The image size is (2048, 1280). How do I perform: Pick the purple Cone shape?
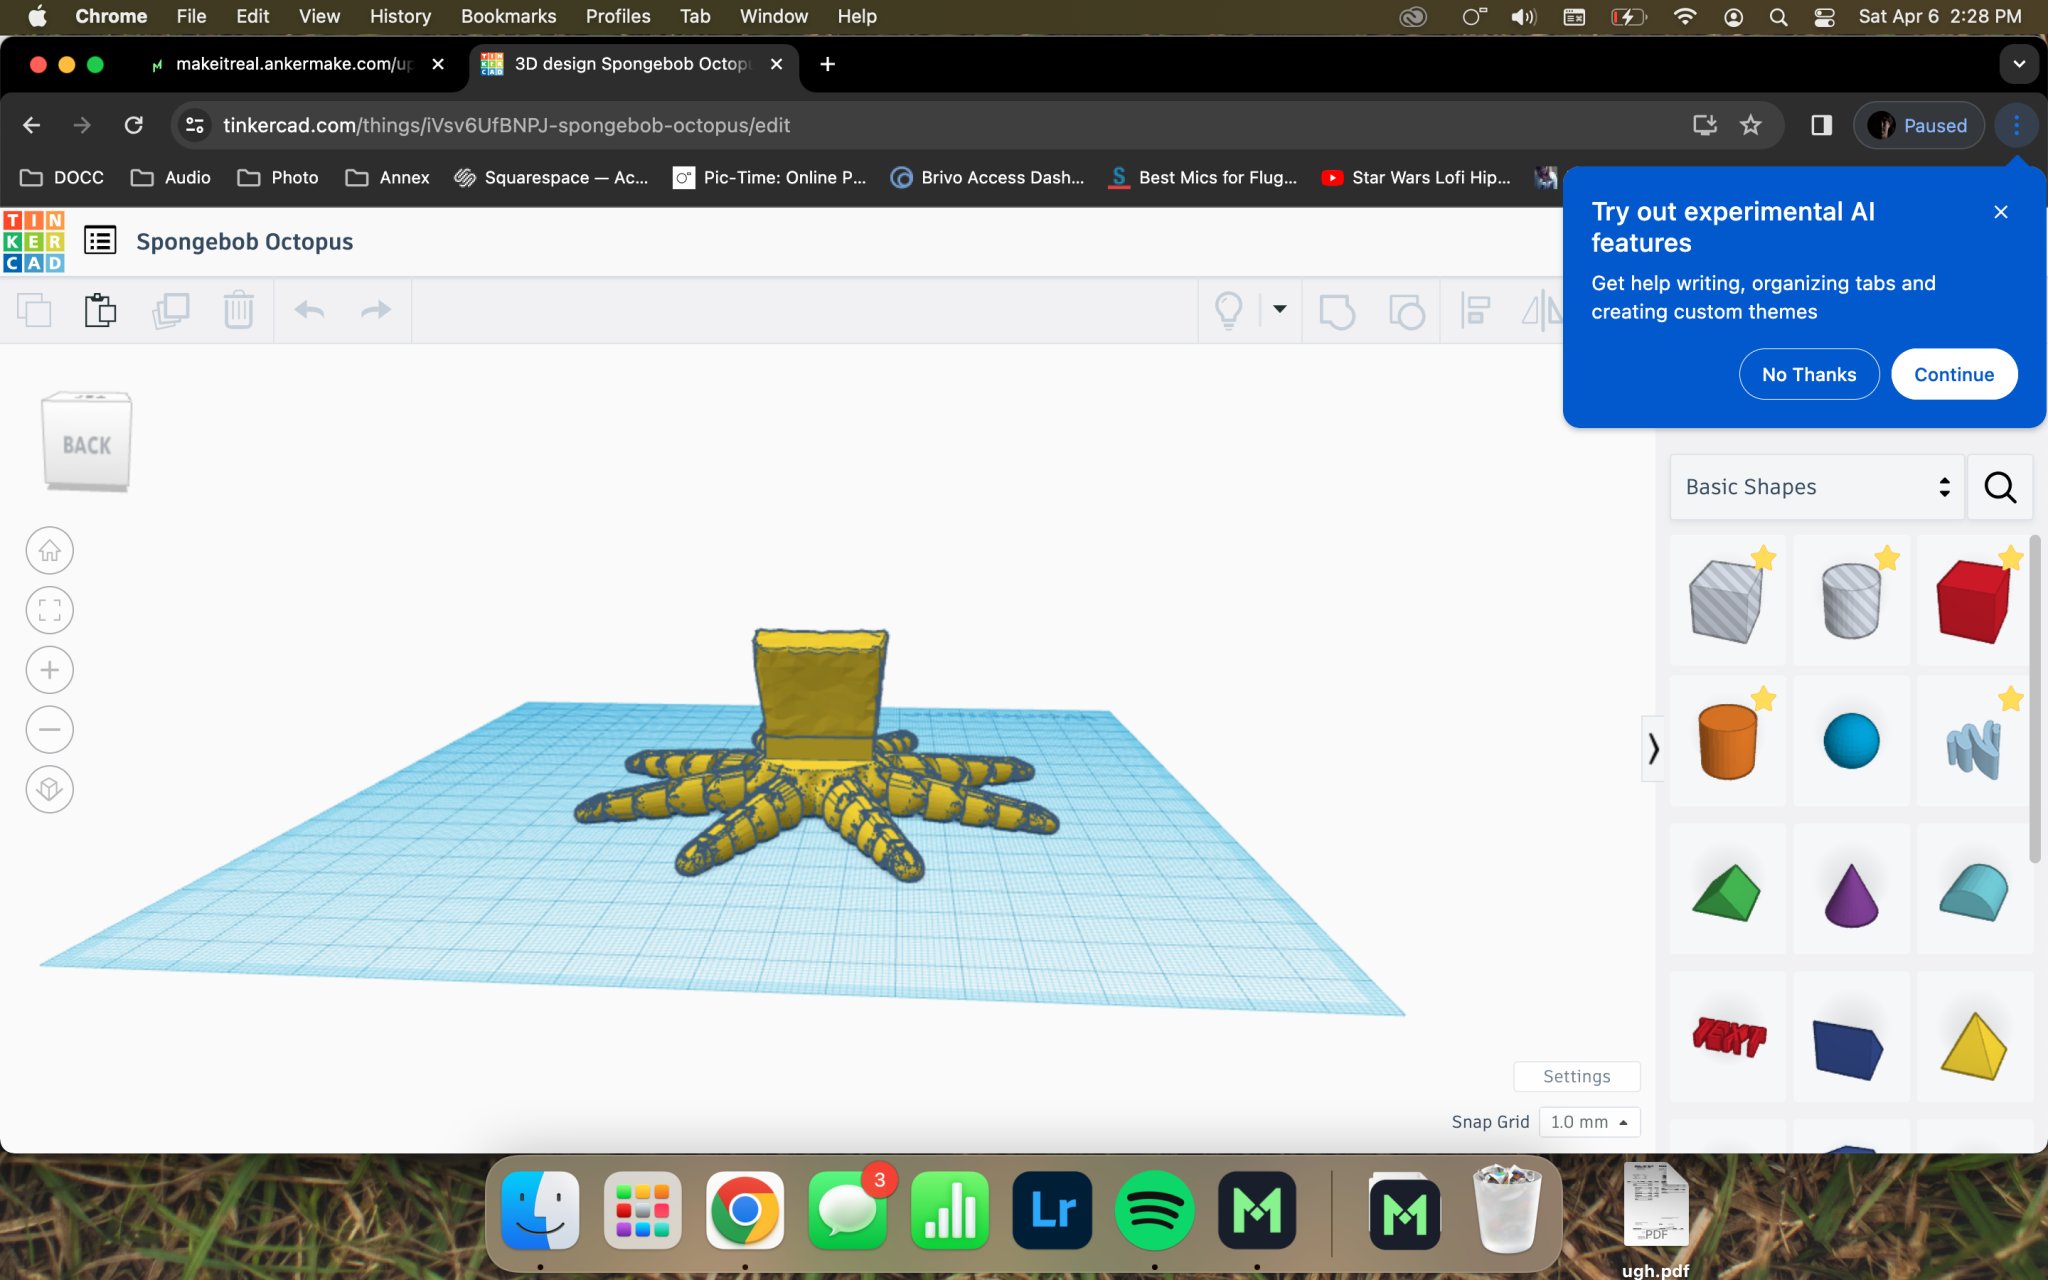tap(1850, 895)
